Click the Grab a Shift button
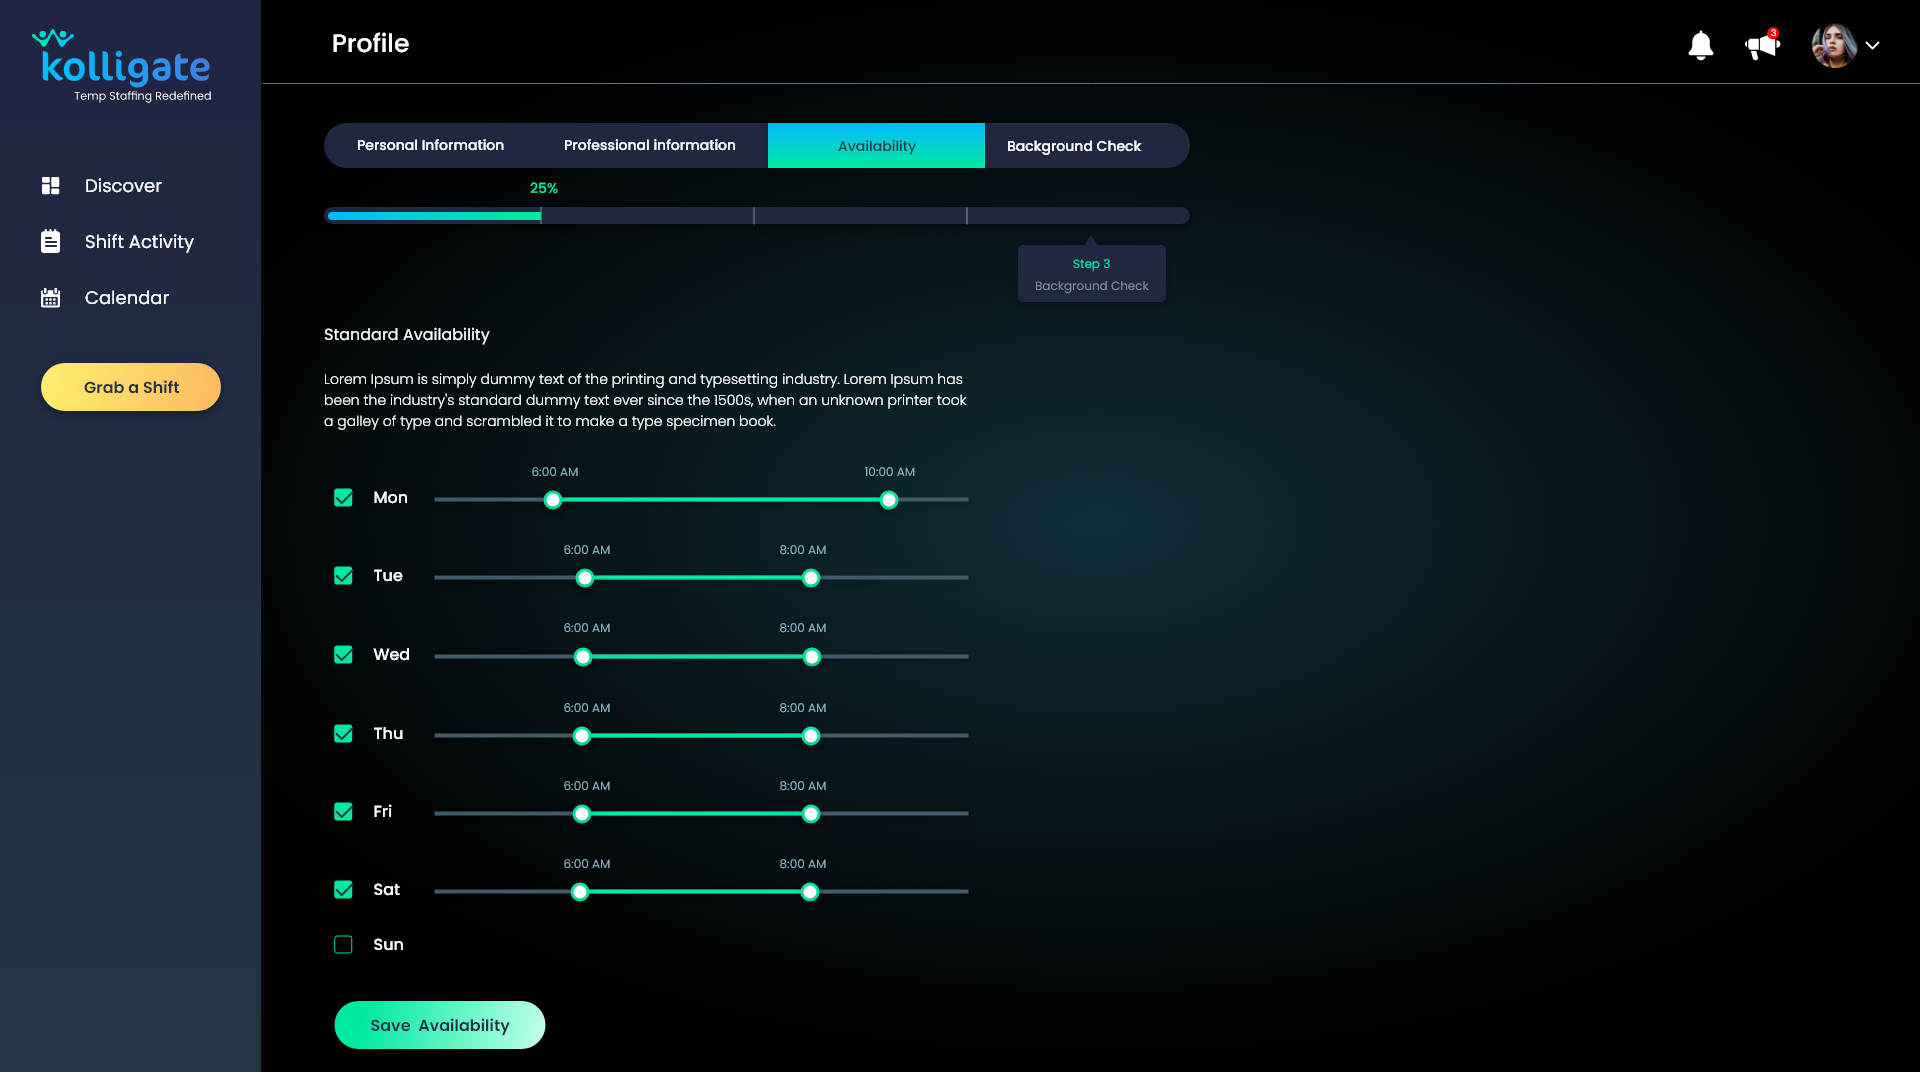 pyautogui.click(x=130, y=387)
